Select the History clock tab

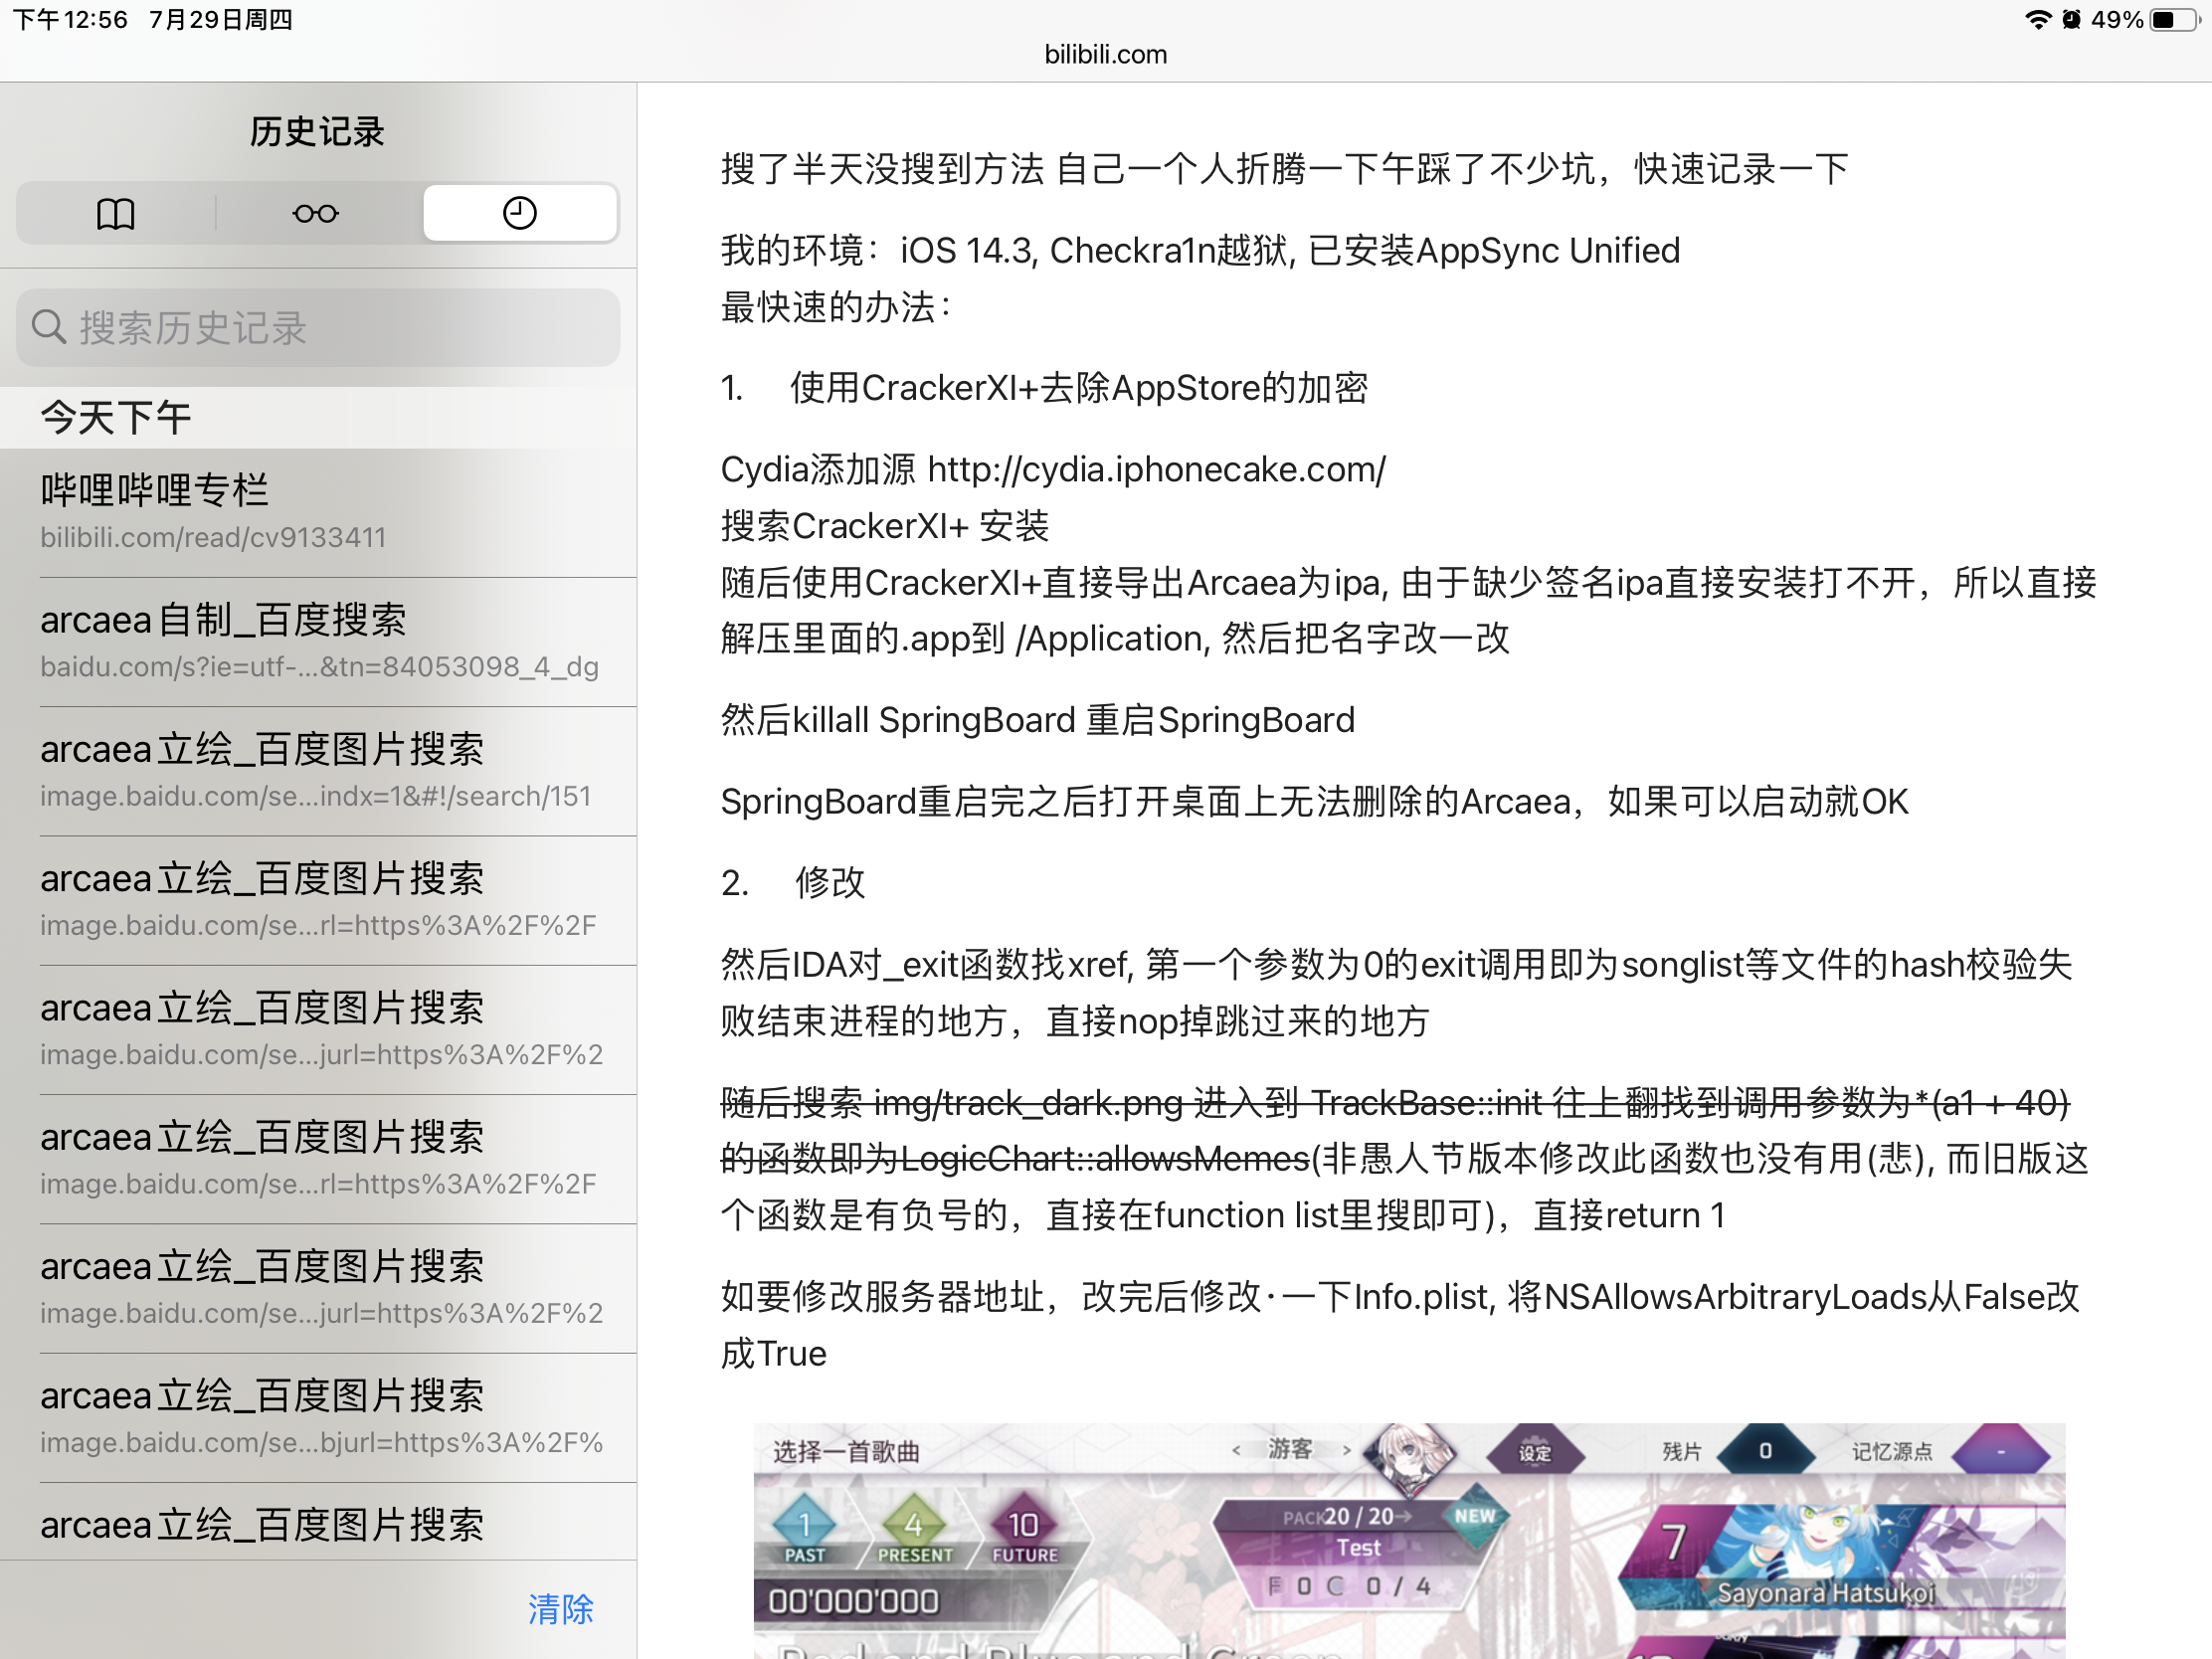click(x=520, y=213)
